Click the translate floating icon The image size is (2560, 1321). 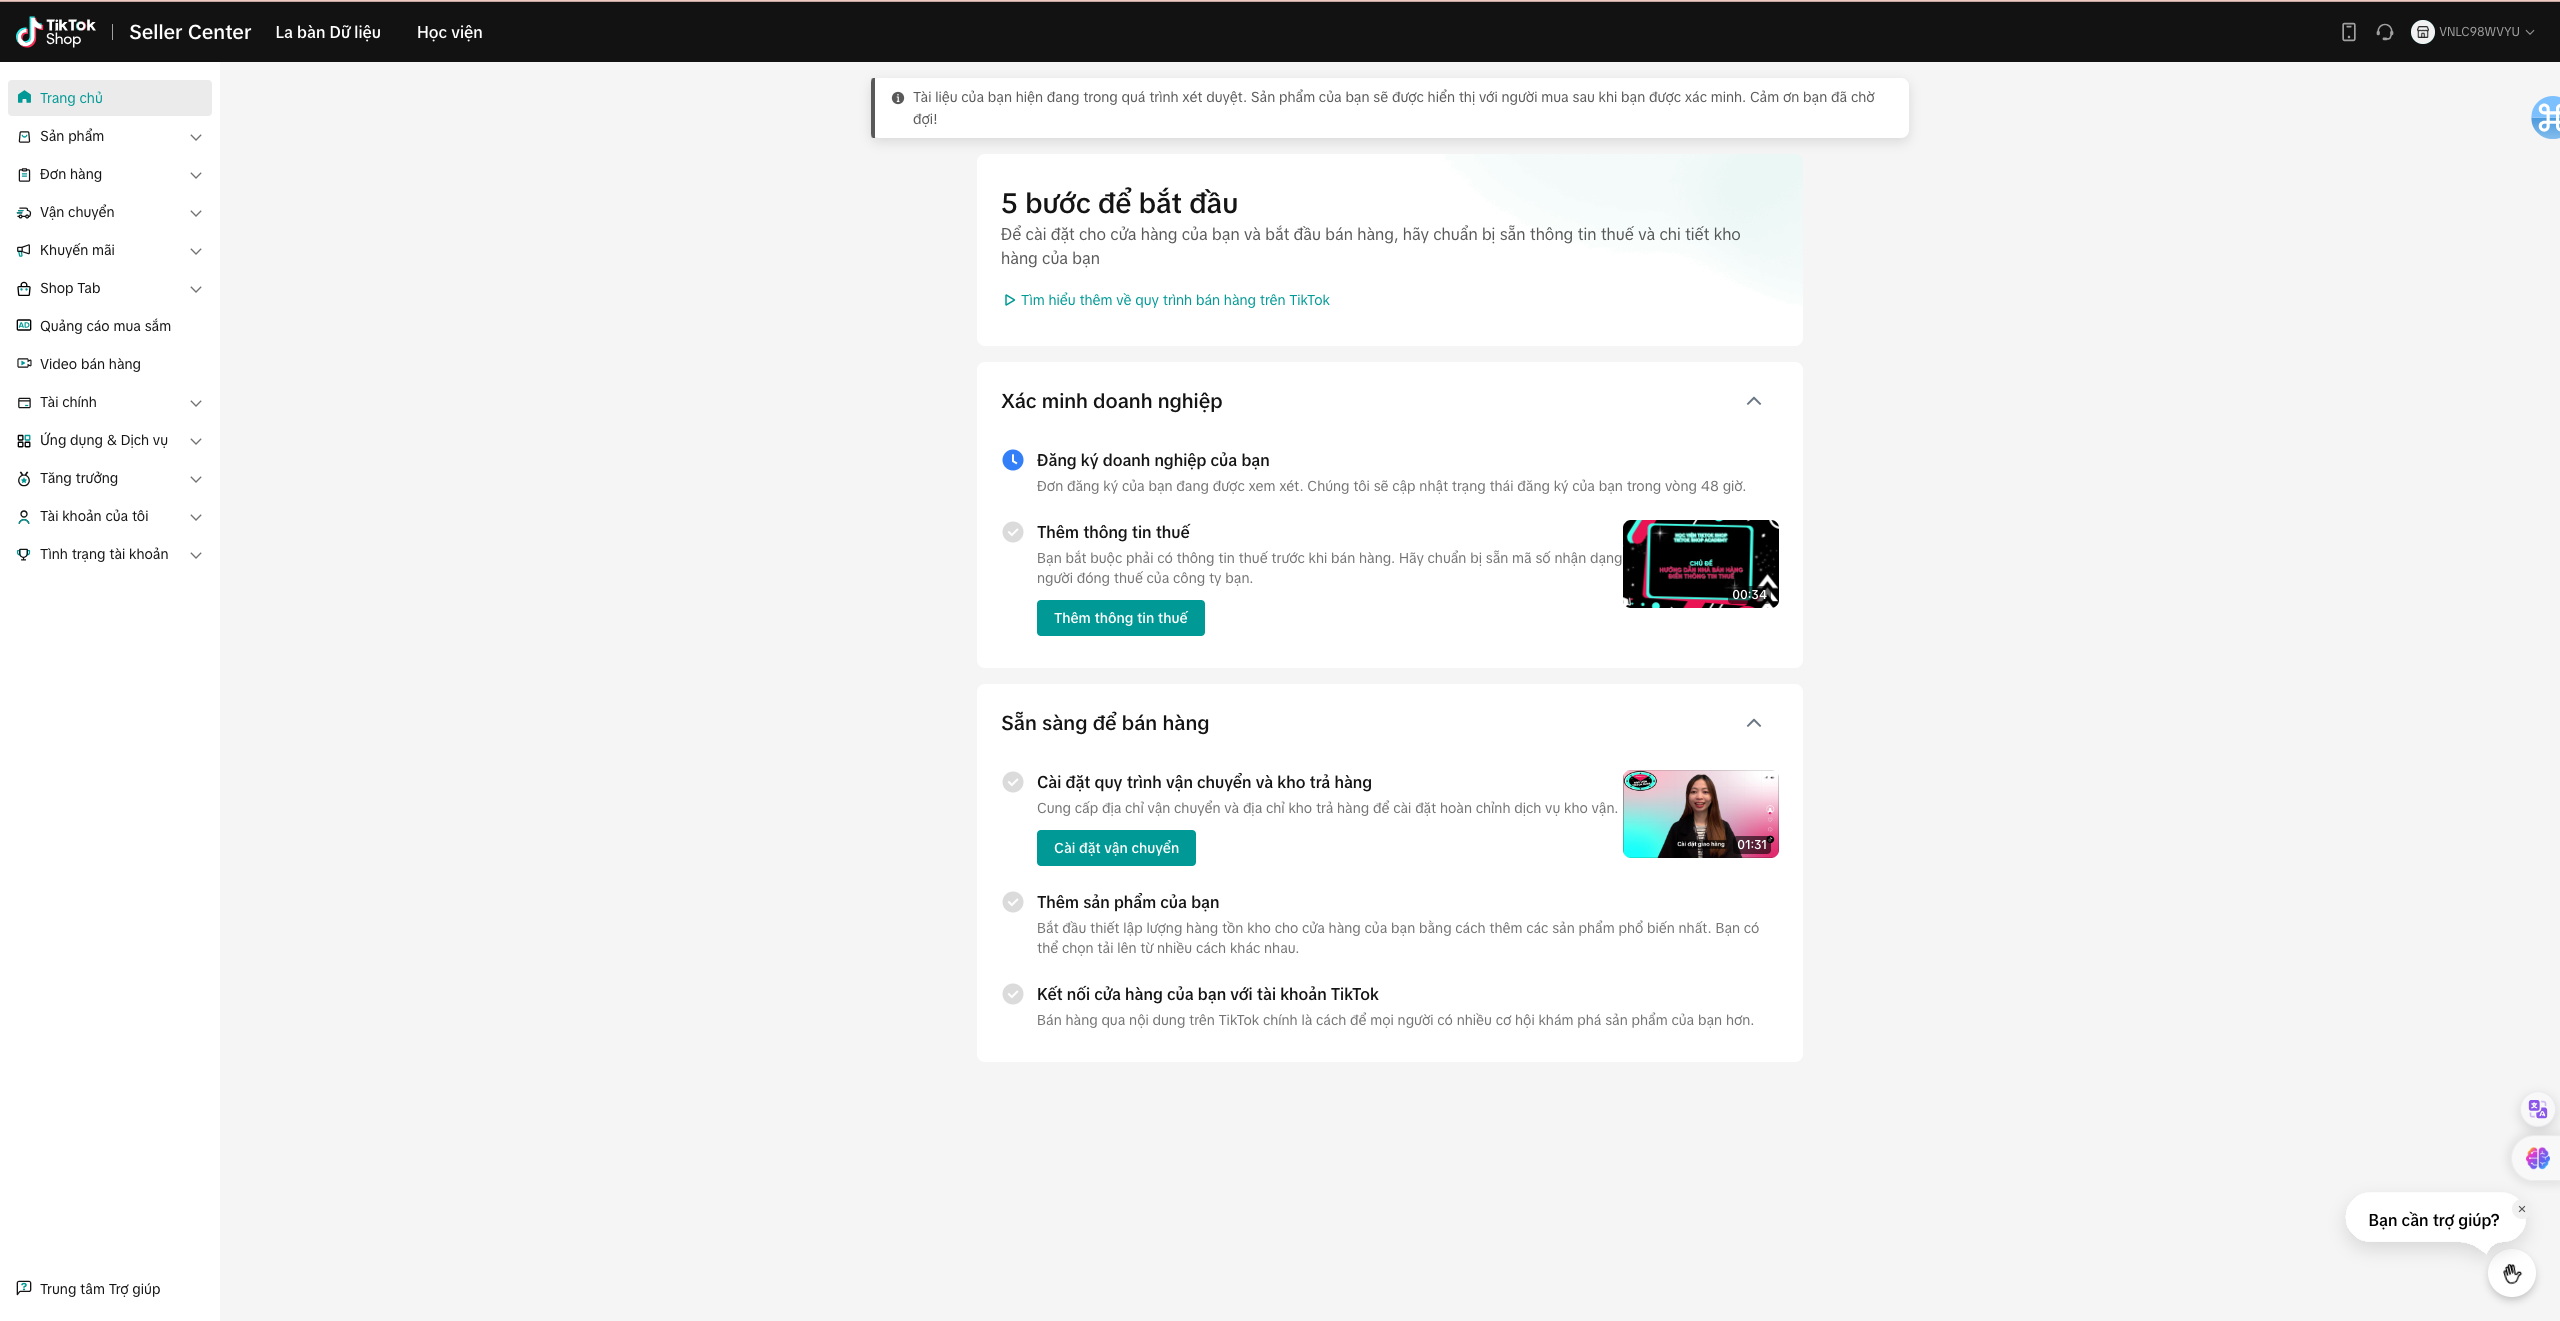pos(2537,1109)
